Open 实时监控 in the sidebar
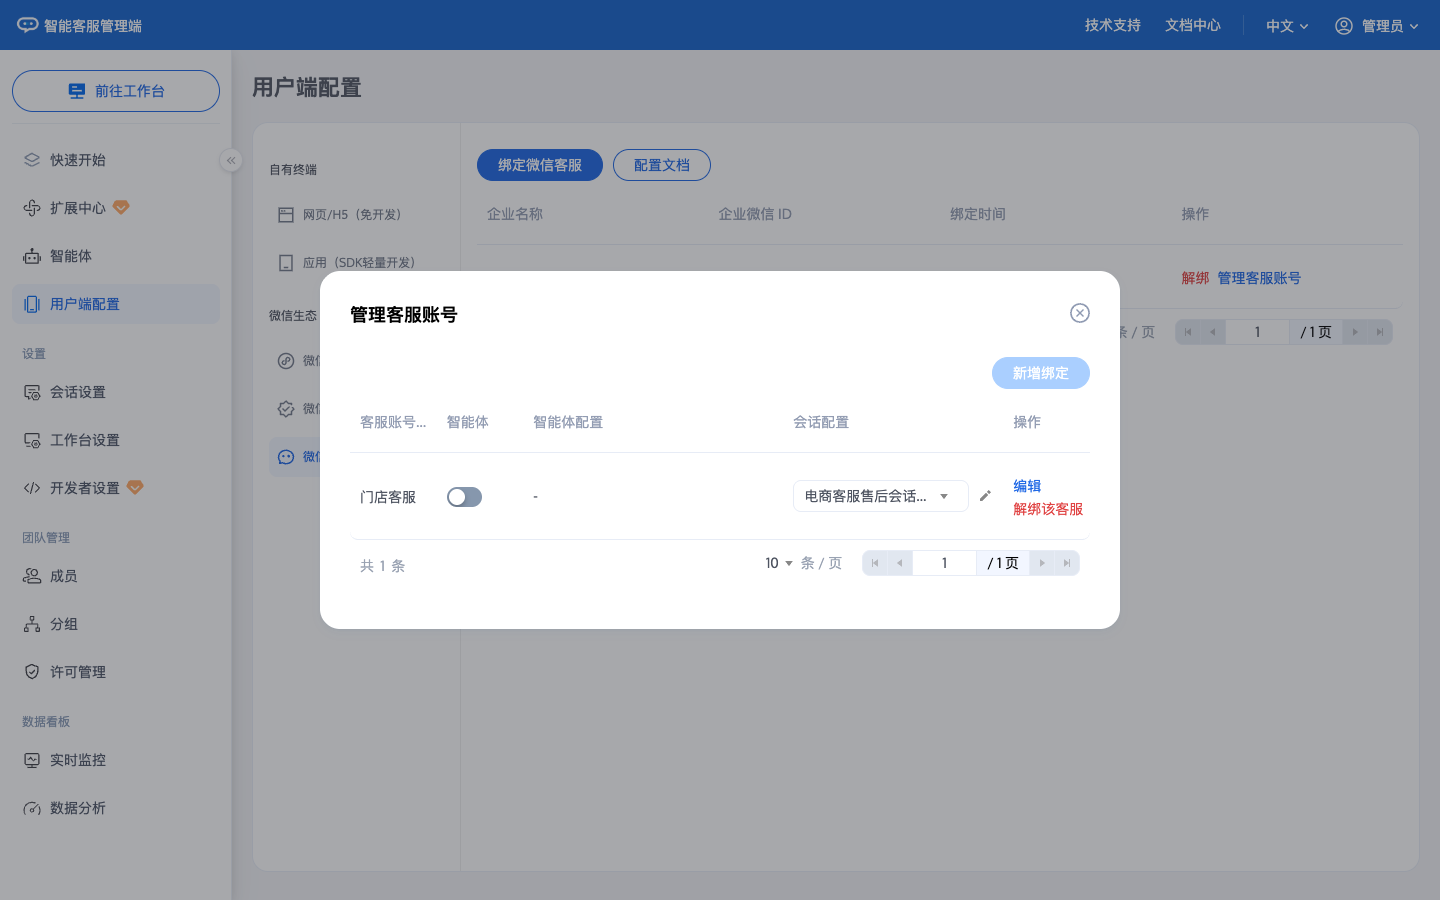 [x=116, y=760]
